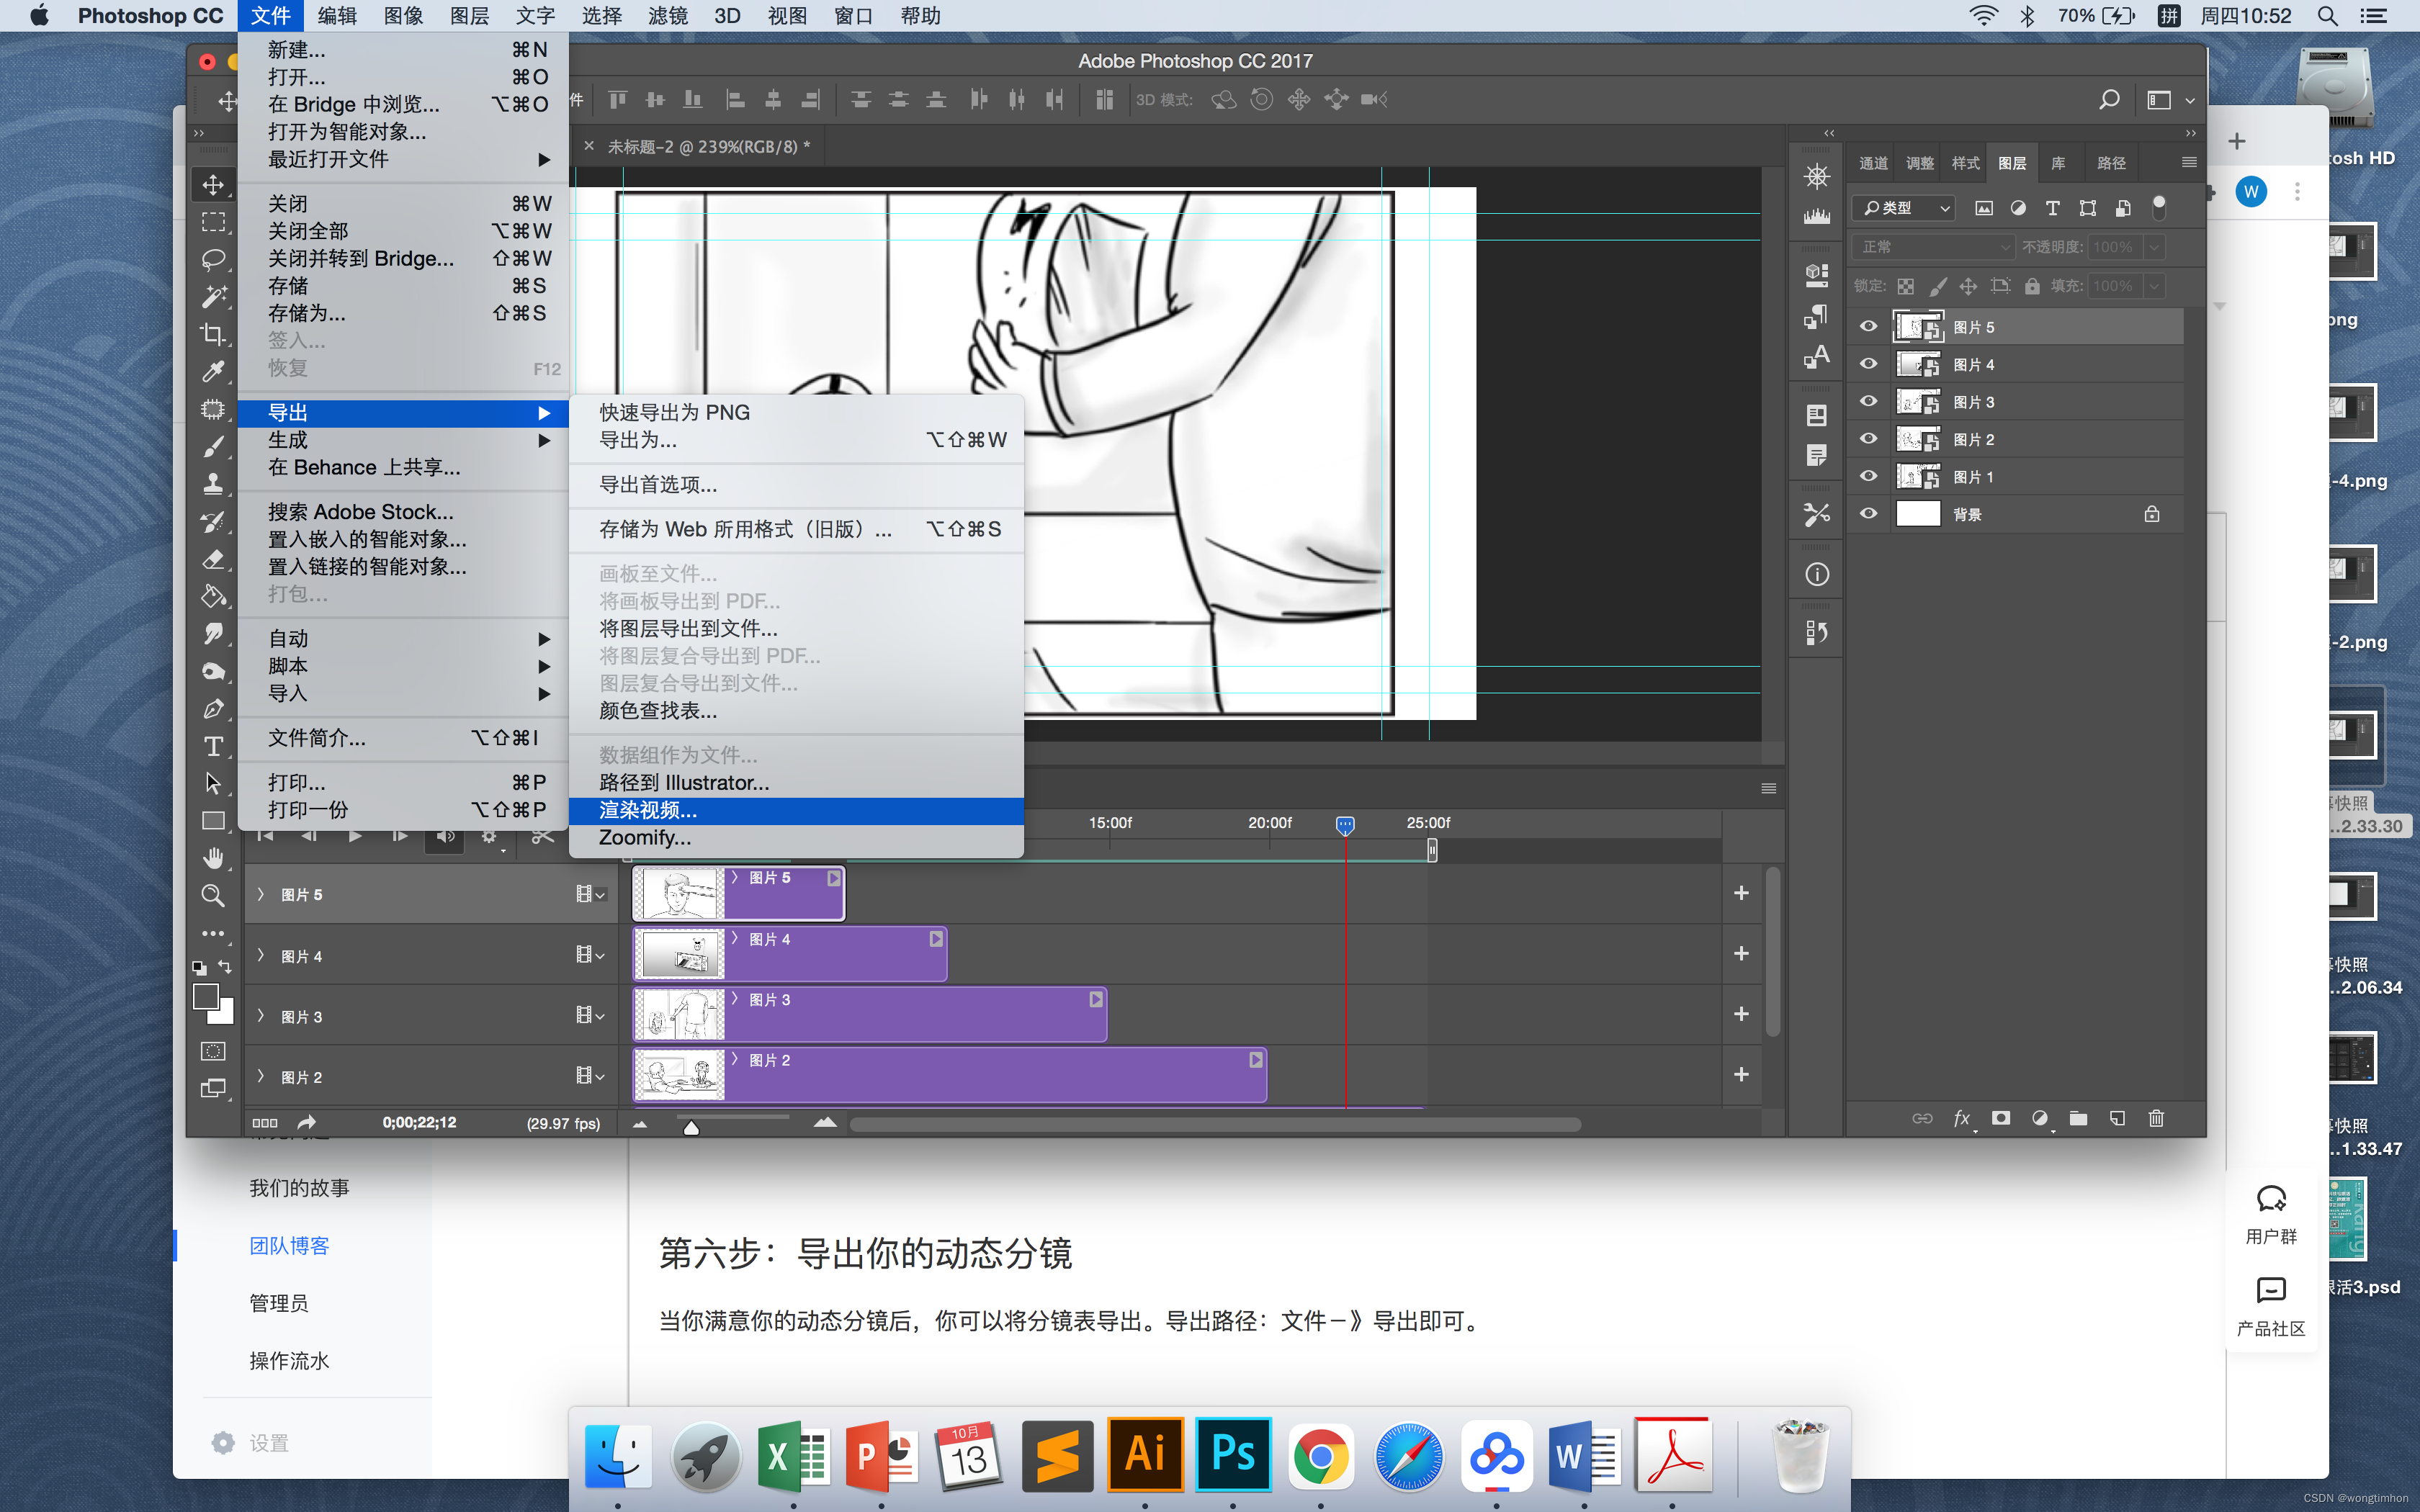The image size is (2420, 1512).
Task: Select the Lasso tool
Action: coord(213,260)
